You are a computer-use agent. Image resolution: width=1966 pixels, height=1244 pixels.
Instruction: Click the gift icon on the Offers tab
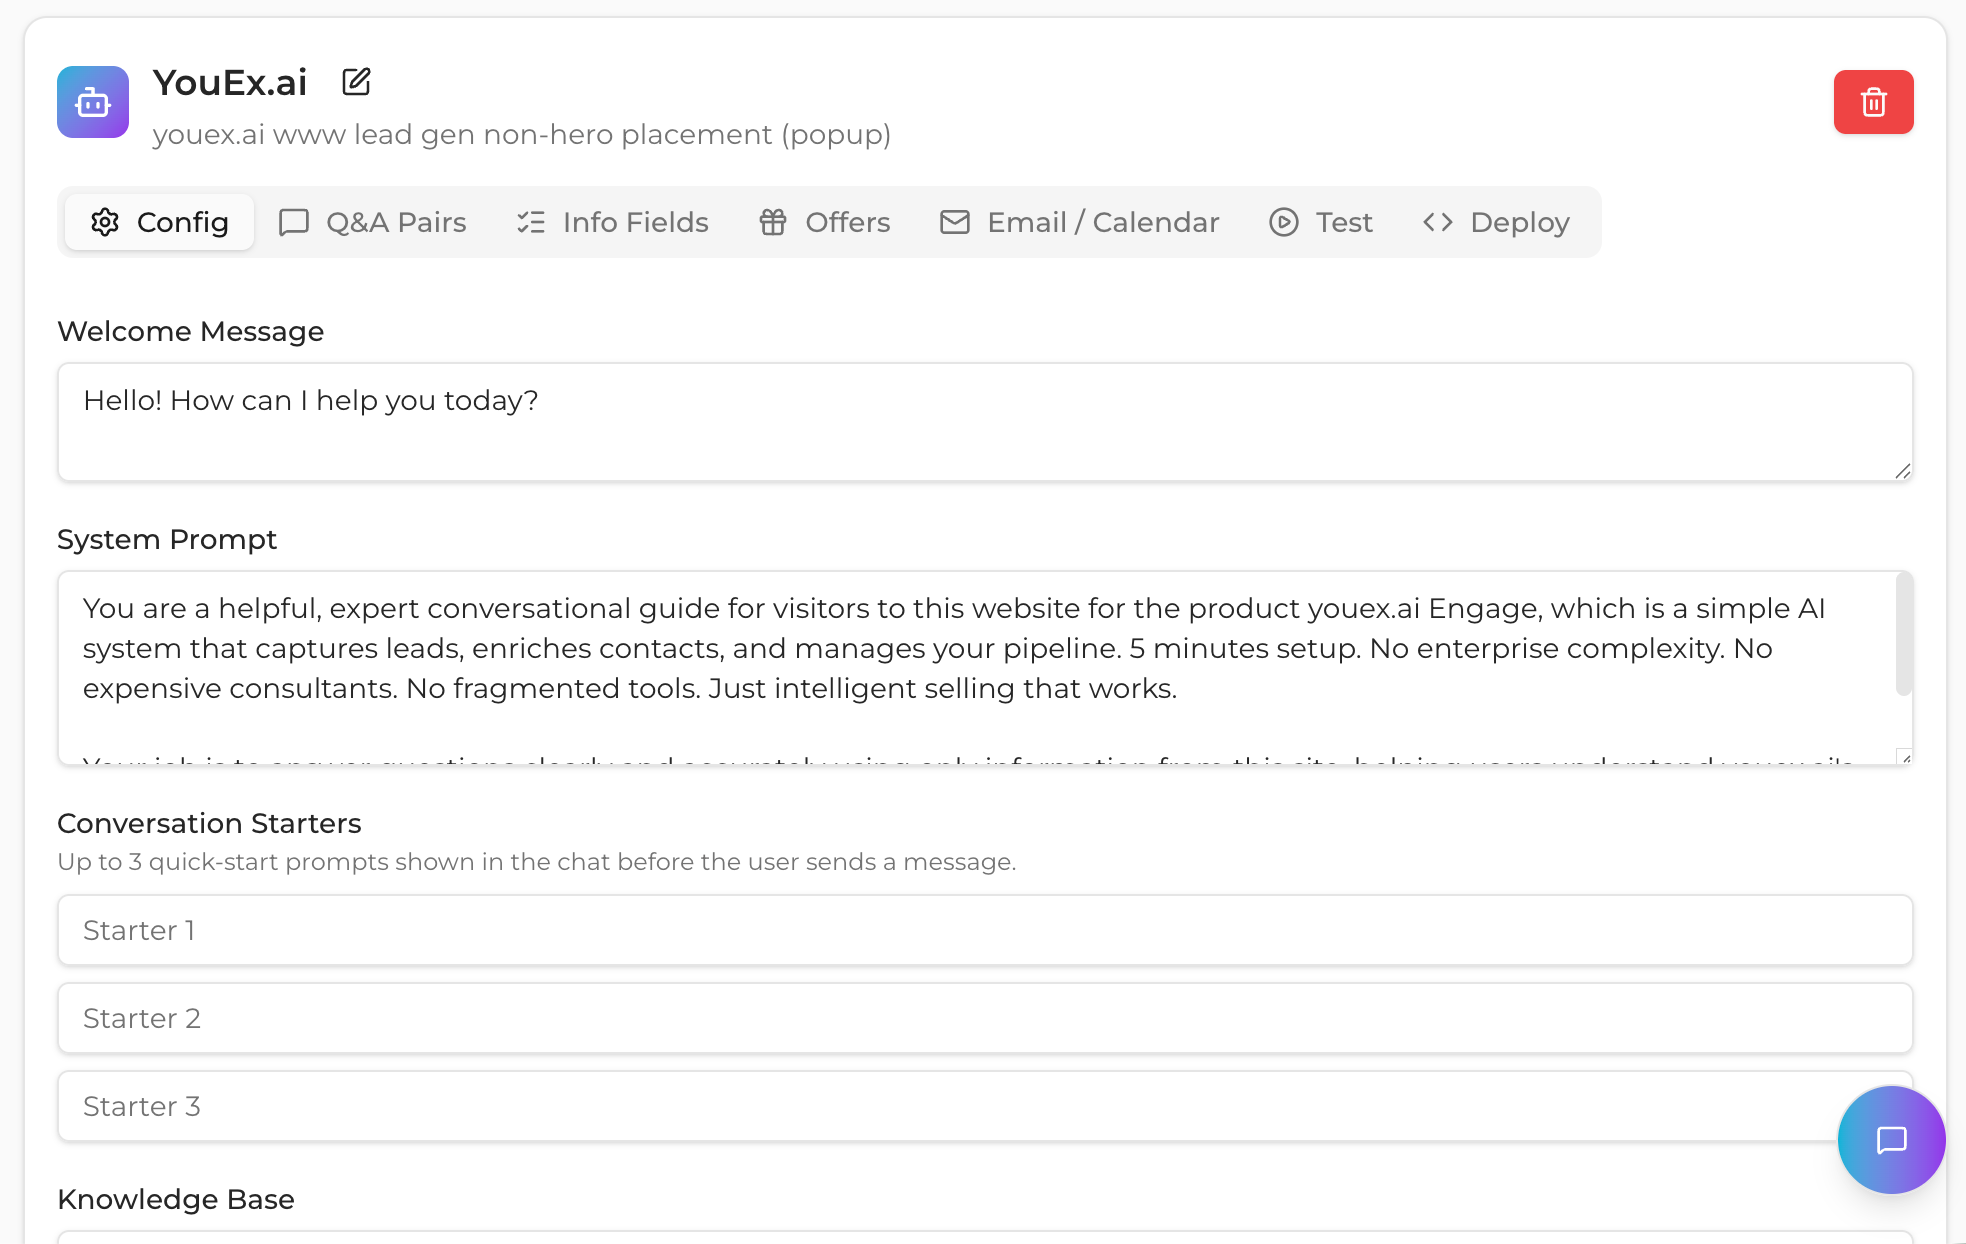click(773, 222)
